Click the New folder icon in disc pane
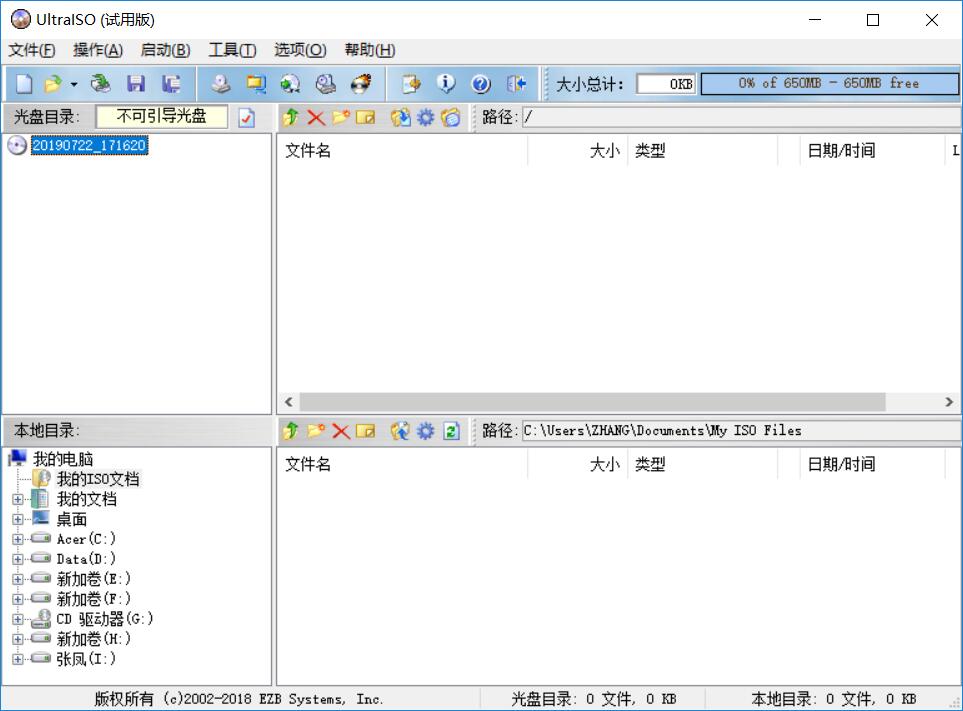The image size is (963, 711). pos(341,117)
